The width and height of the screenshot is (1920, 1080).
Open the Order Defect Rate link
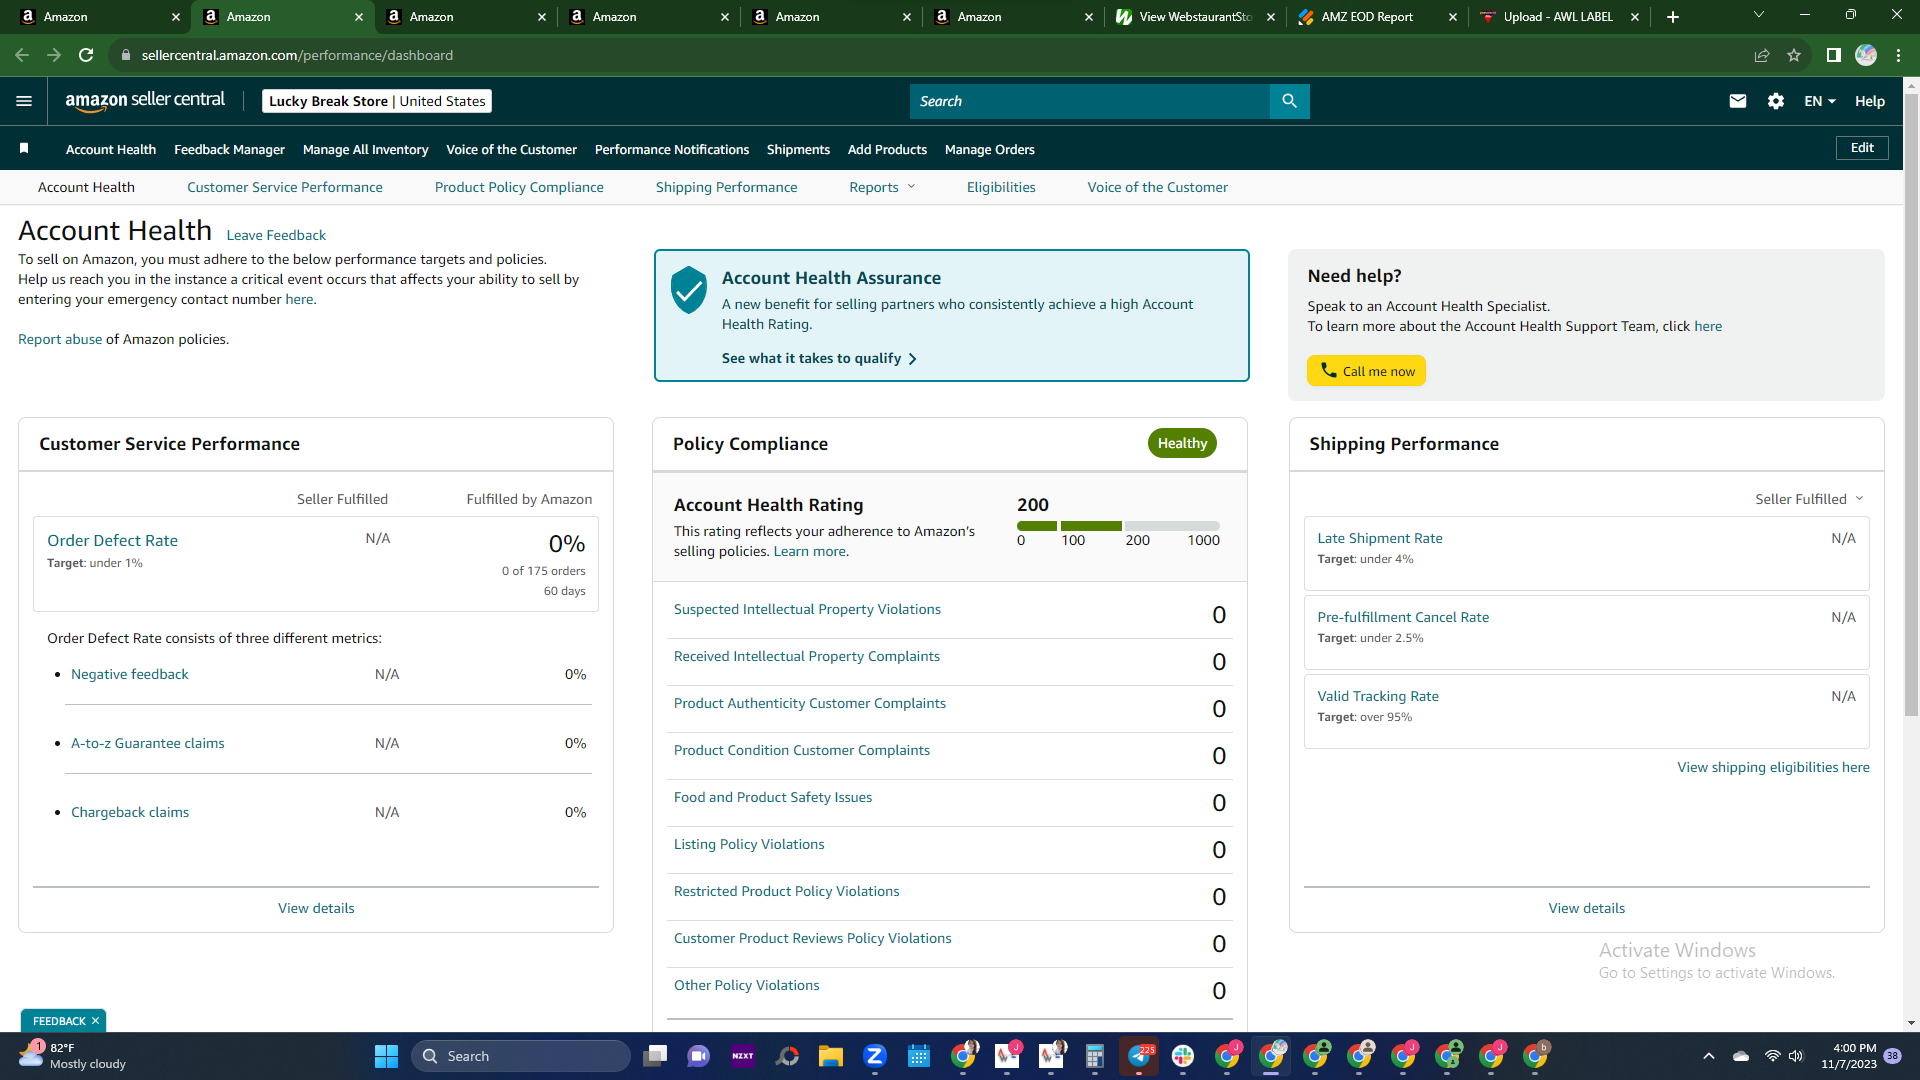coord(112,540)
